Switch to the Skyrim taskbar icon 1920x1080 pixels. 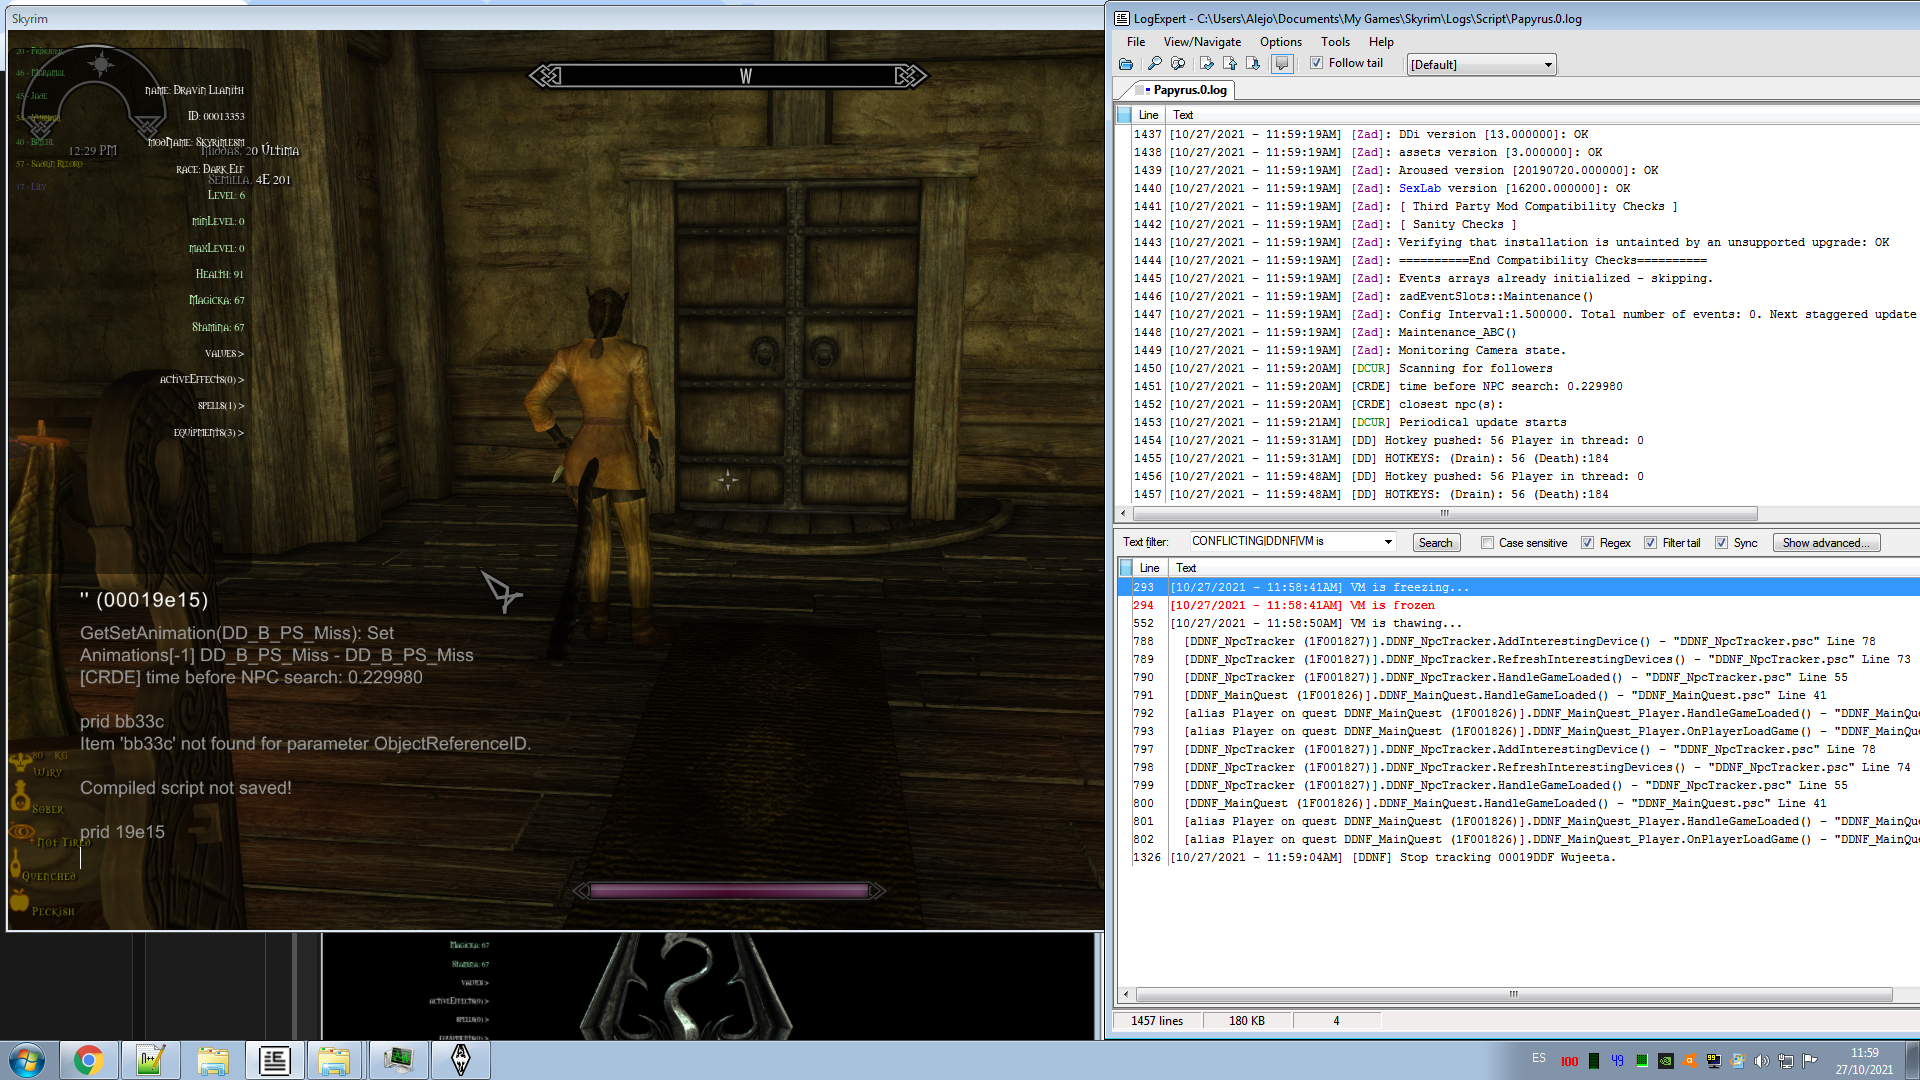pos(461,1060)
